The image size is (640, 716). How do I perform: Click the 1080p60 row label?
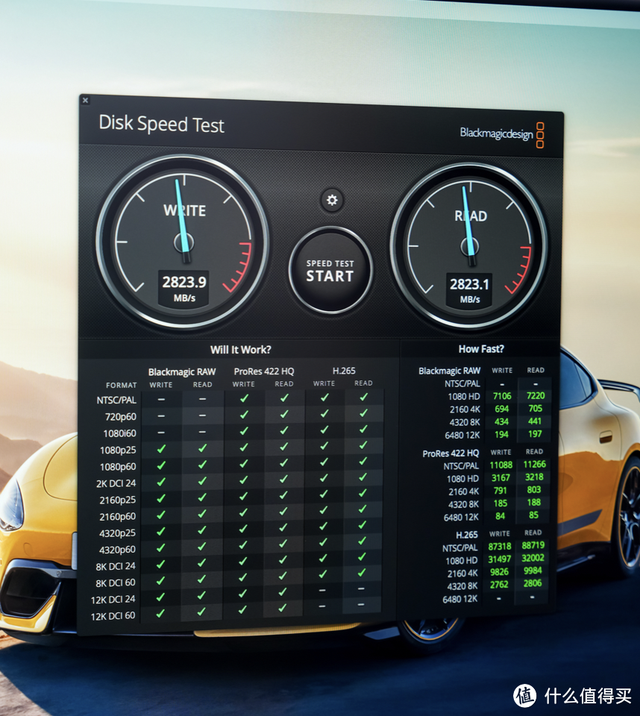click(x=118, y=467)
